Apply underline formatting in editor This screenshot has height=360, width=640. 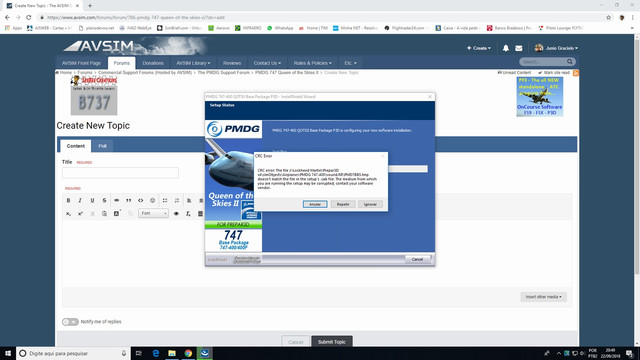point(92,200)
